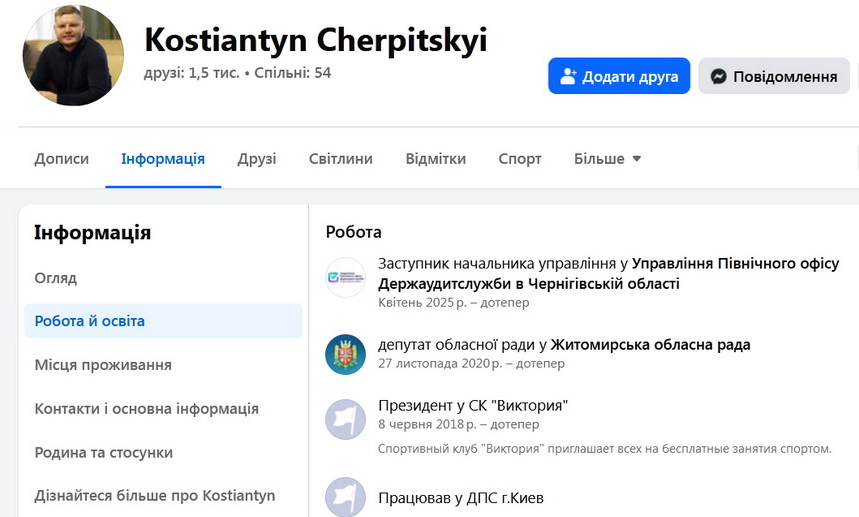This screenshot has height=517, width=859.
Task: Open Контакти і основна інформація section
Action: click(x=147, y=408)
